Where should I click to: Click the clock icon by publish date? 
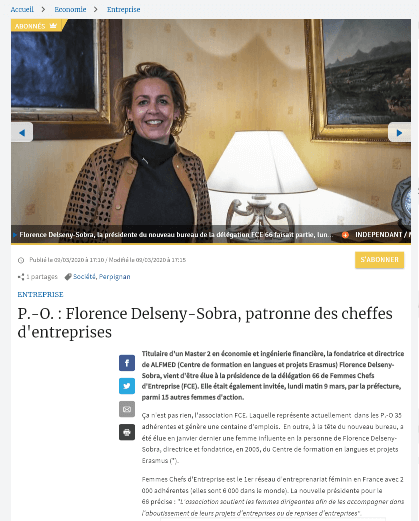pyautogui.click(x=21, y=260)
